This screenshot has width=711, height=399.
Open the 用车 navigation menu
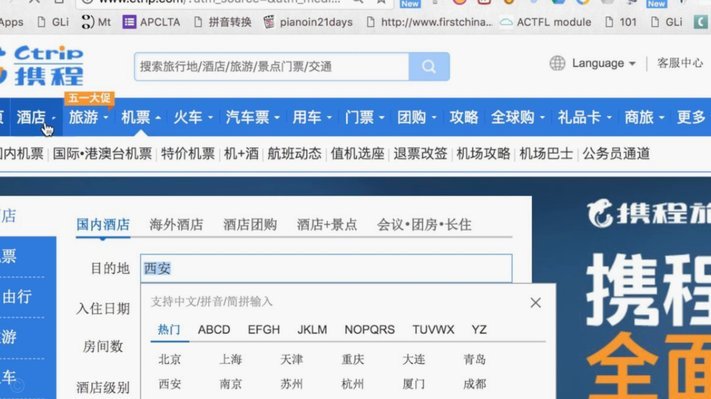[x=312, y=117]
